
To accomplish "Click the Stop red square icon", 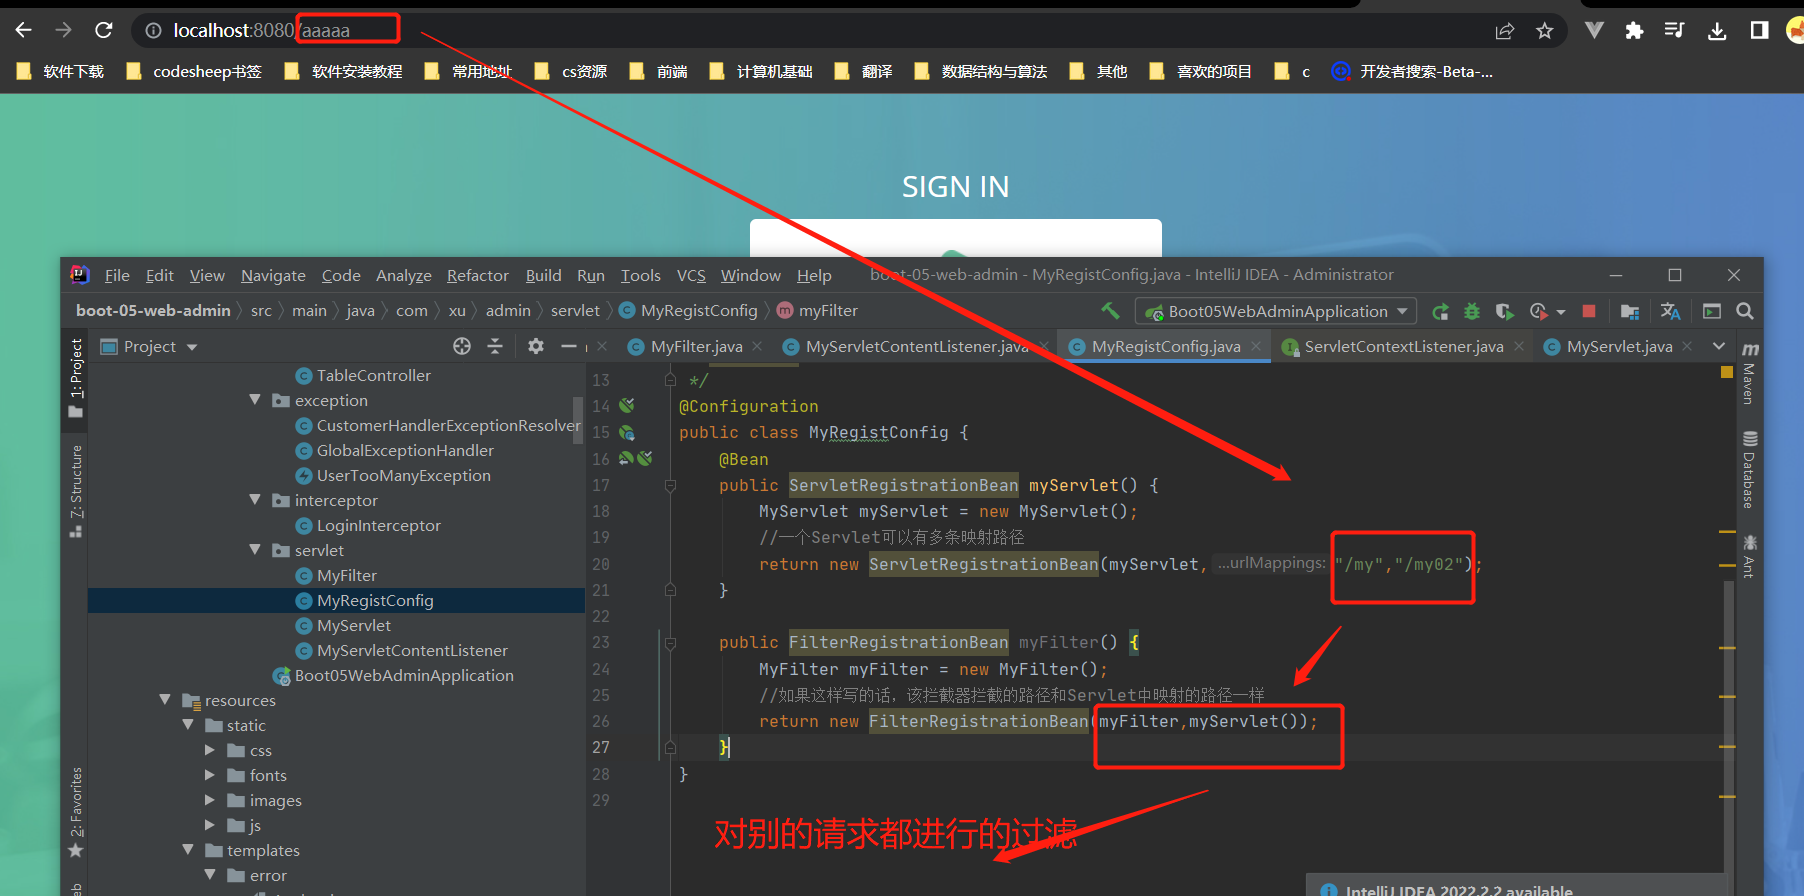I will coord(1589,311).
